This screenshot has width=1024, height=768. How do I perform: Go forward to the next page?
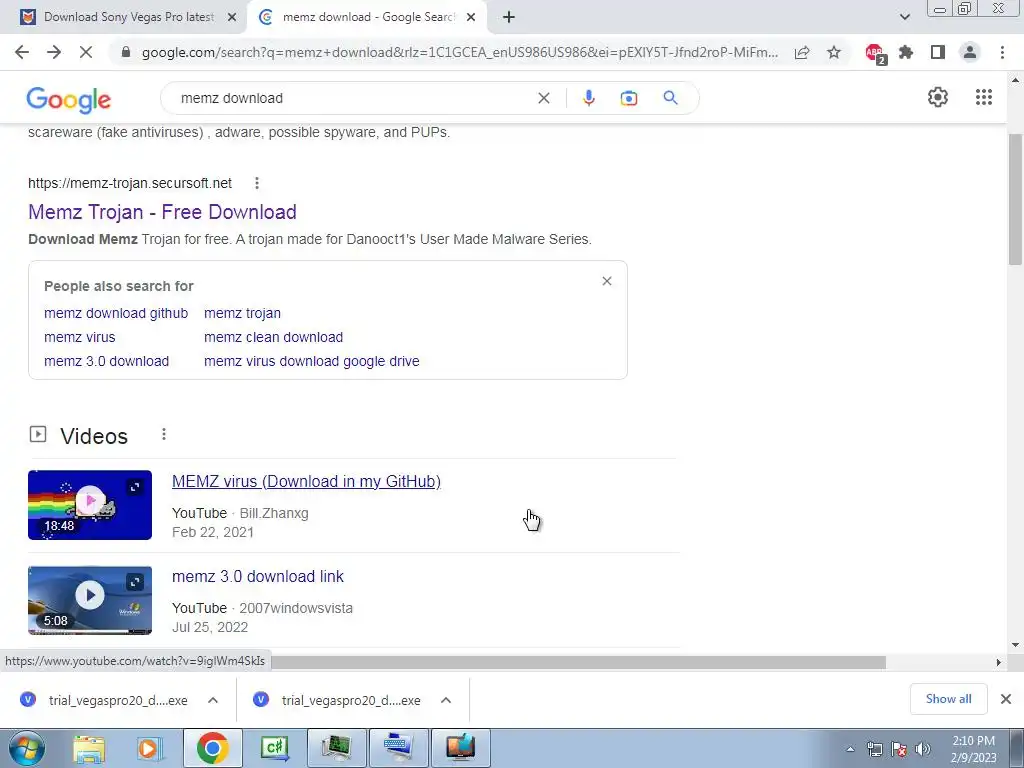click(x=54, y=52)
